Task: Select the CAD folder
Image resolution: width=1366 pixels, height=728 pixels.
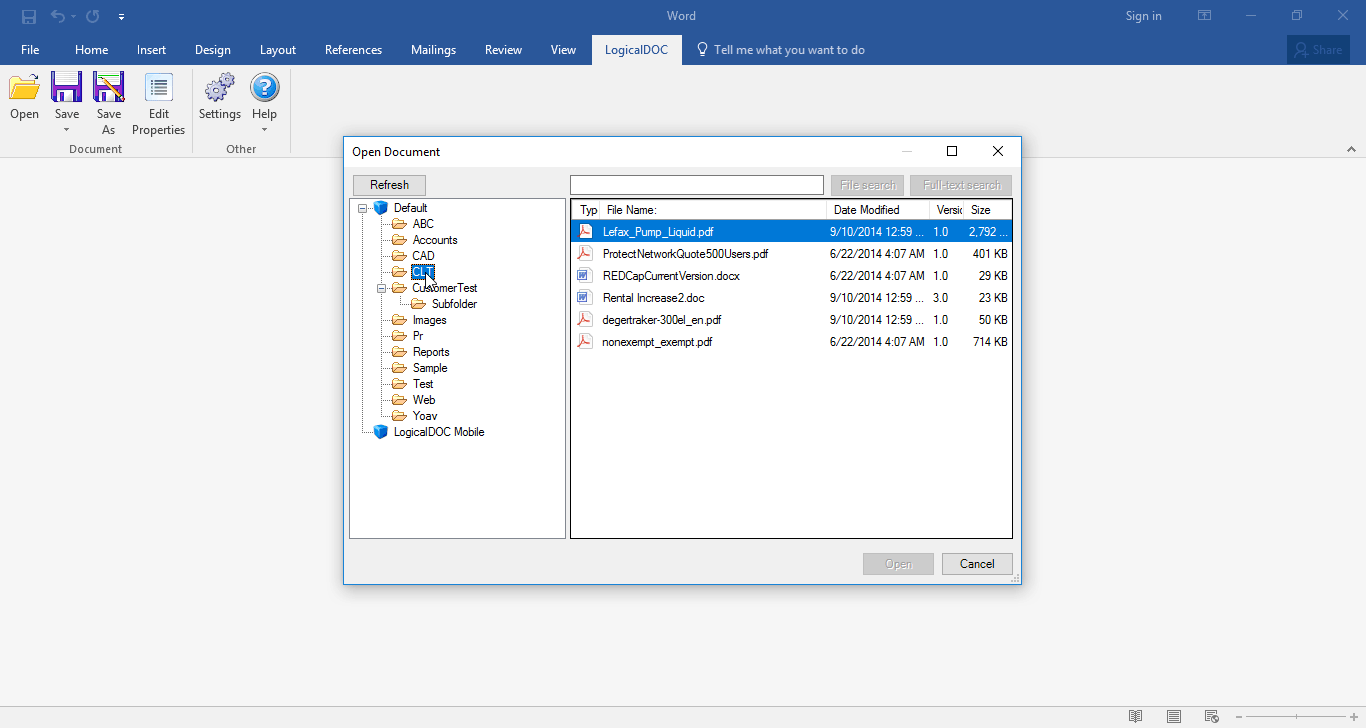Action: (x=423, y=256)
